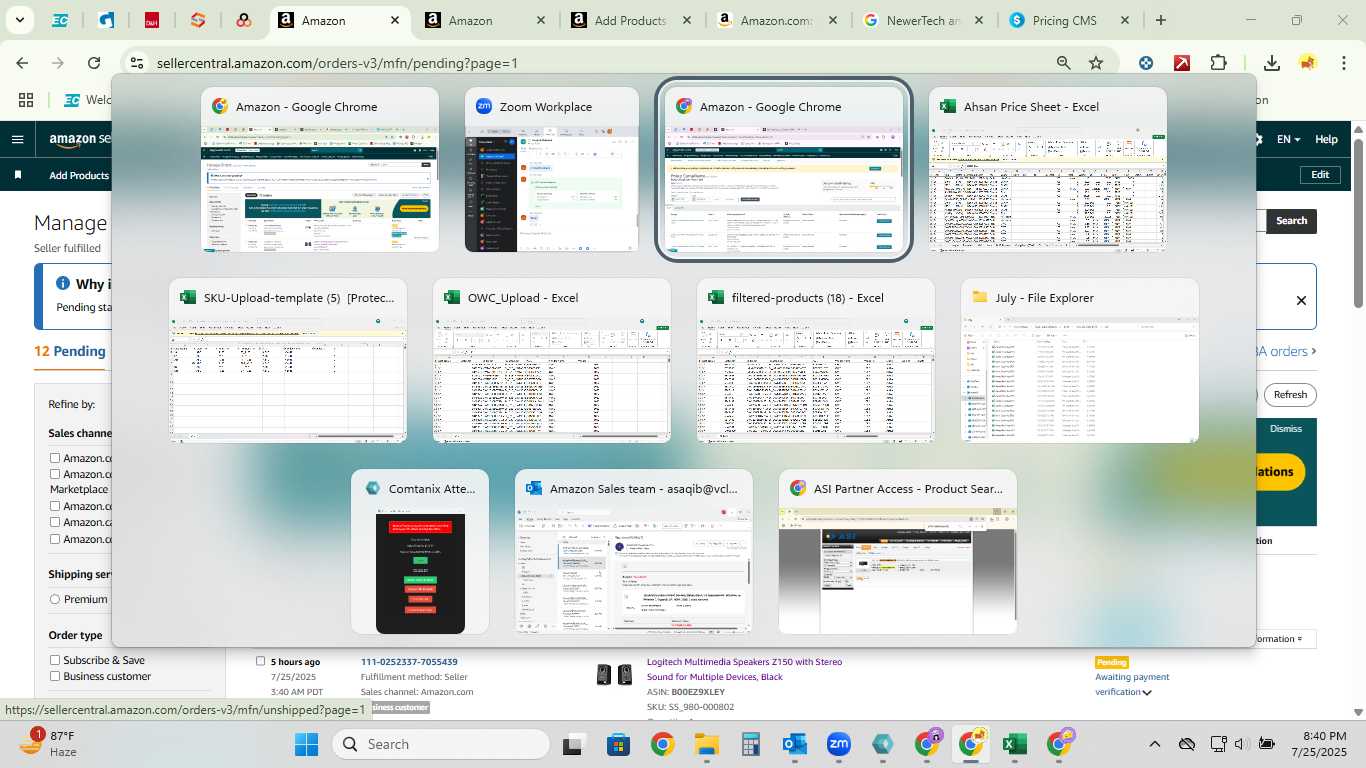Switch to Zoom Workplace window thumbnail
The image size is (1366, 768).
(x=552, y=170)
